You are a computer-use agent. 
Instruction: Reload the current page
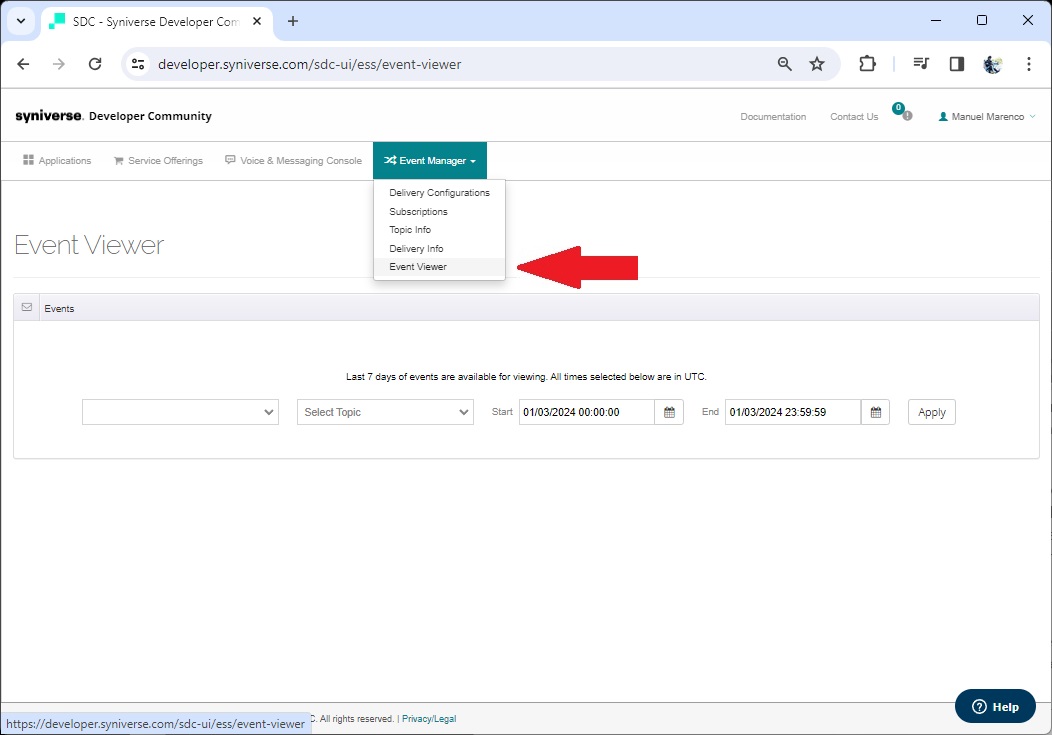click(95, 64)
